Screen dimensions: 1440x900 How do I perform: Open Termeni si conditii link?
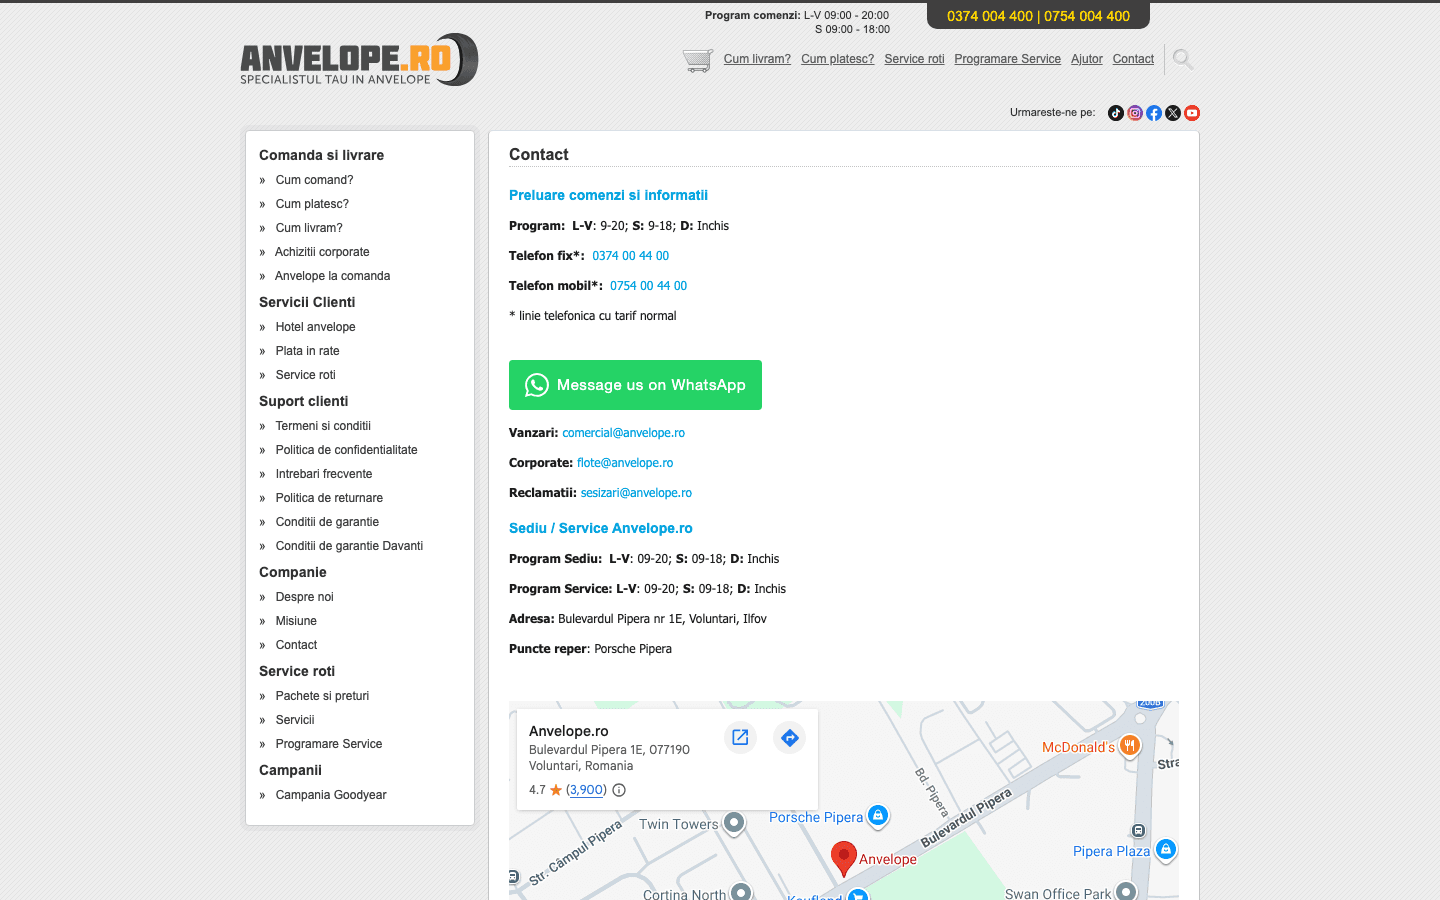click(323, 426)
